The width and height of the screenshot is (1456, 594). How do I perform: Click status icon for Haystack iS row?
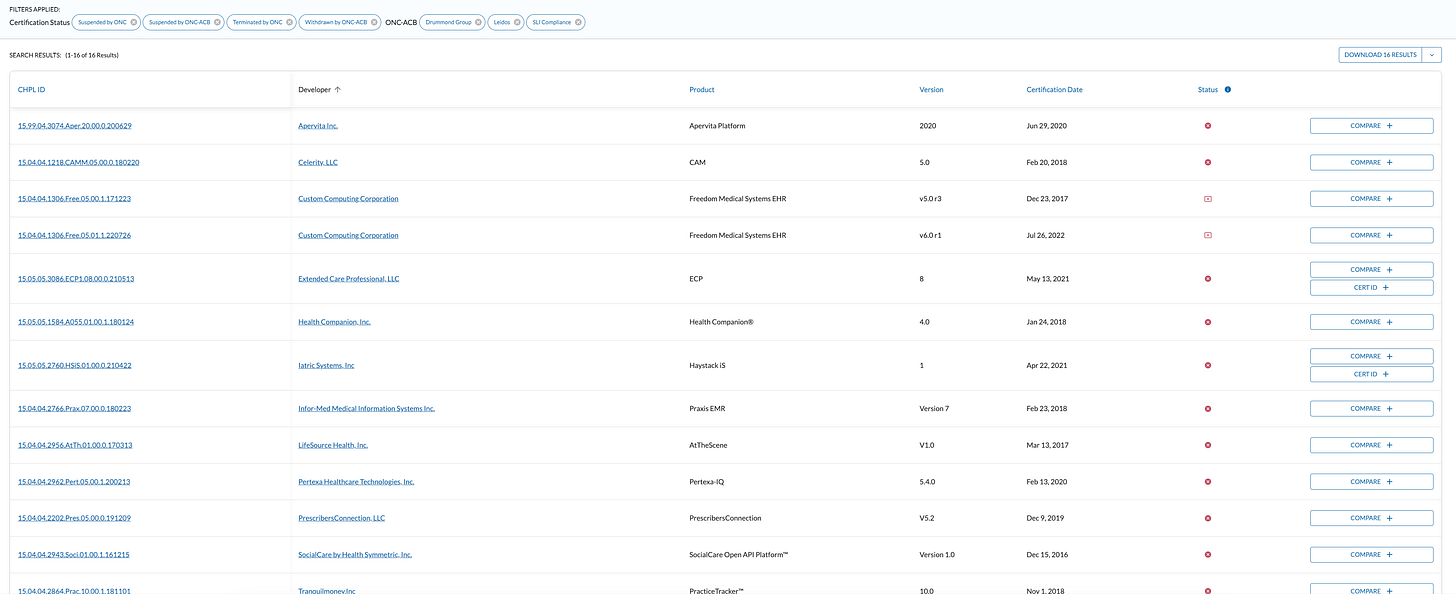point(1208,366)
